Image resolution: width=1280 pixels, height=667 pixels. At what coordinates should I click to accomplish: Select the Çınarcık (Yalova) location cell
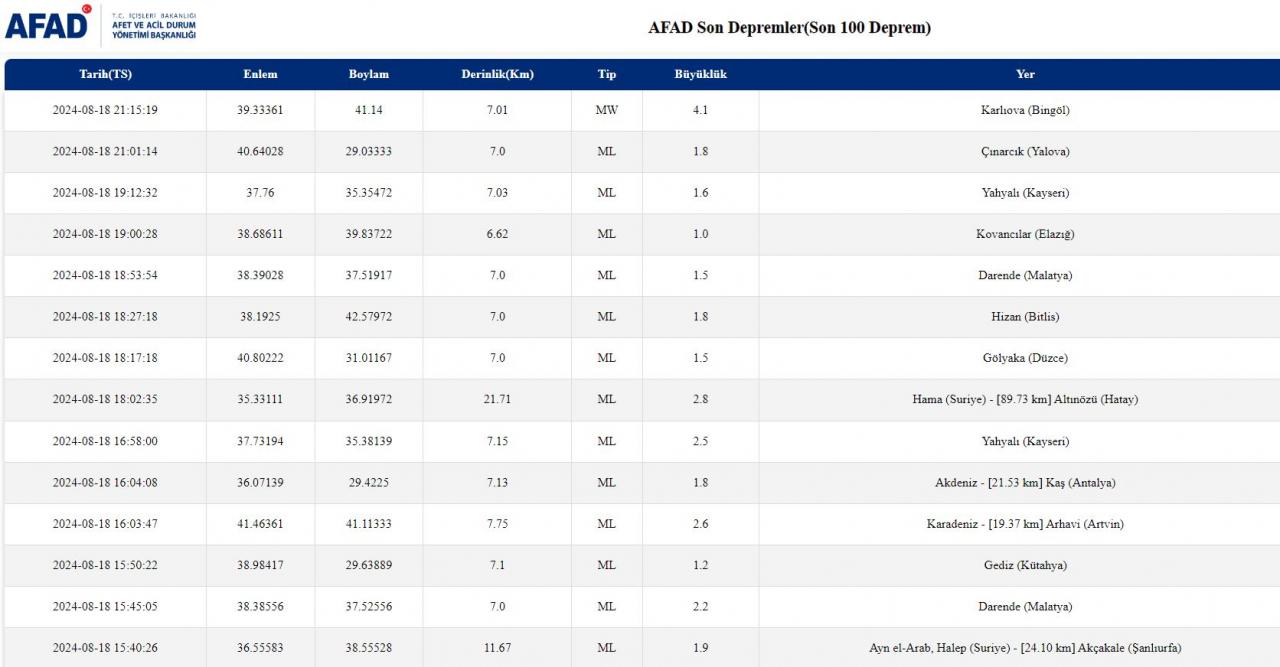[x=1025, y=152]
